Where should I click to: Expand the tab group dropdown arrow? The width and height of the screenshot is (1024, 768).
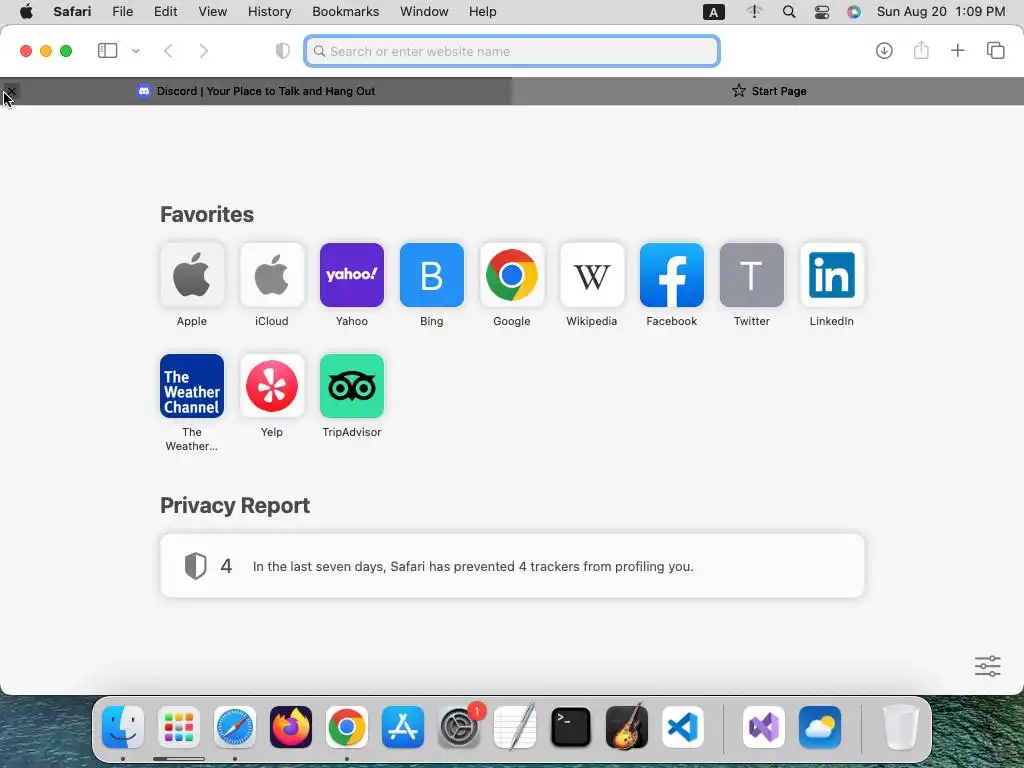click(136, 51)
